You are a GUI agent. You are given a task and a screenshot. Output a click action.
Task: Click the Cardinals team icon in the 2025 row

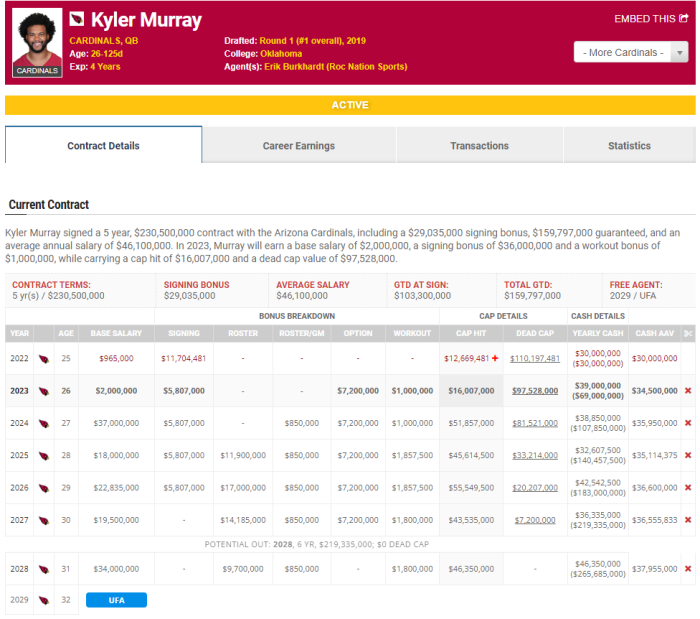point(44,456)
